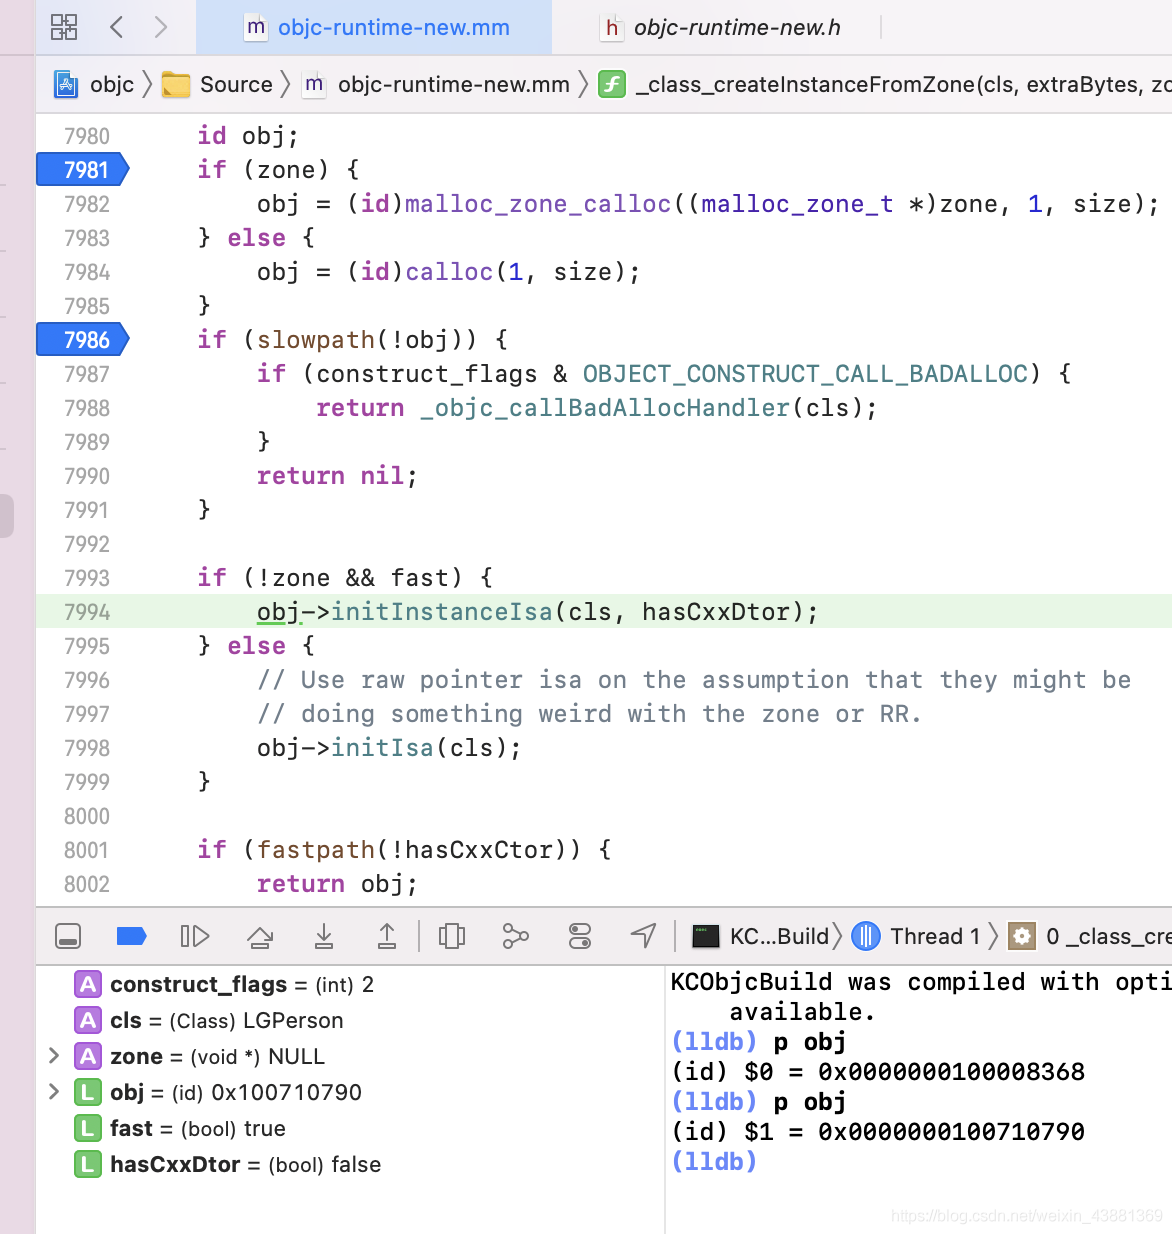The image size is (1172, 1234).
Task: Select the cls variable row
Action: 350,1021
